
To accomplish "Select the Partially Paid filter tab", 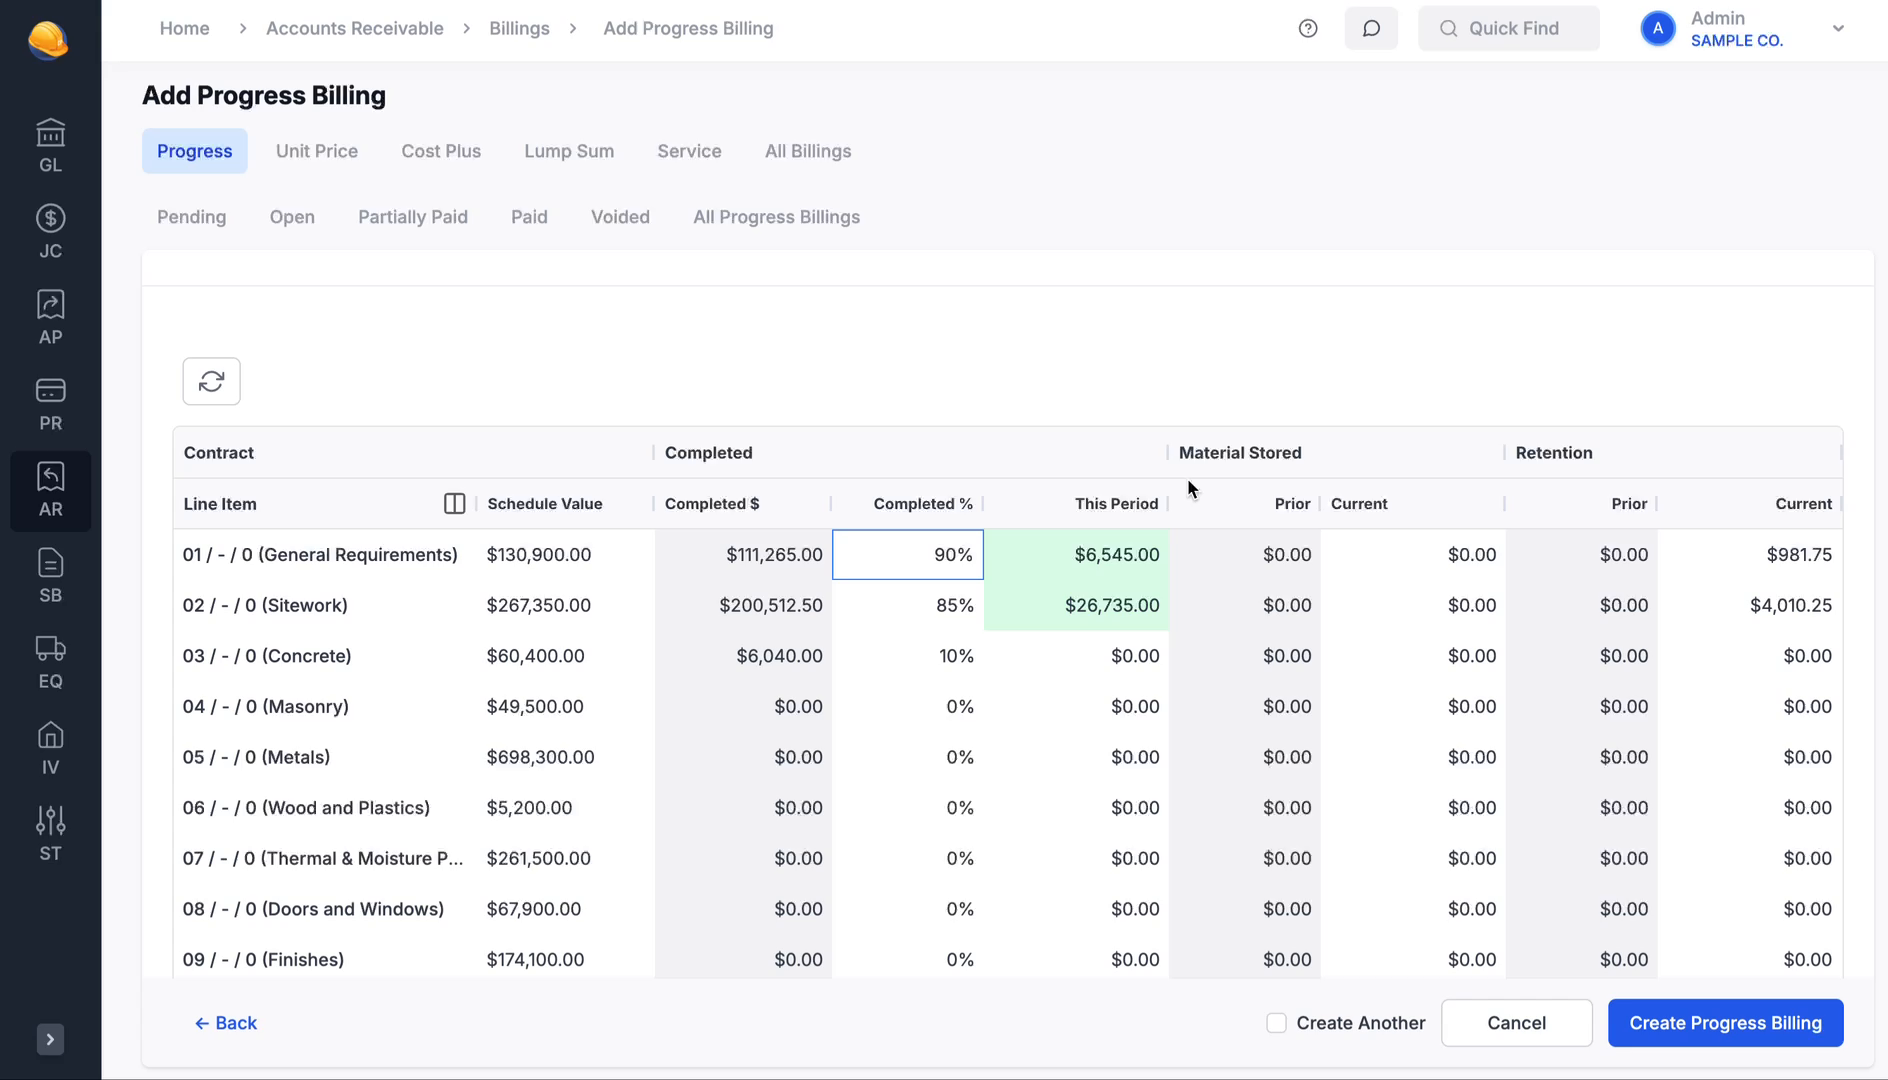I will pos(413,216).
